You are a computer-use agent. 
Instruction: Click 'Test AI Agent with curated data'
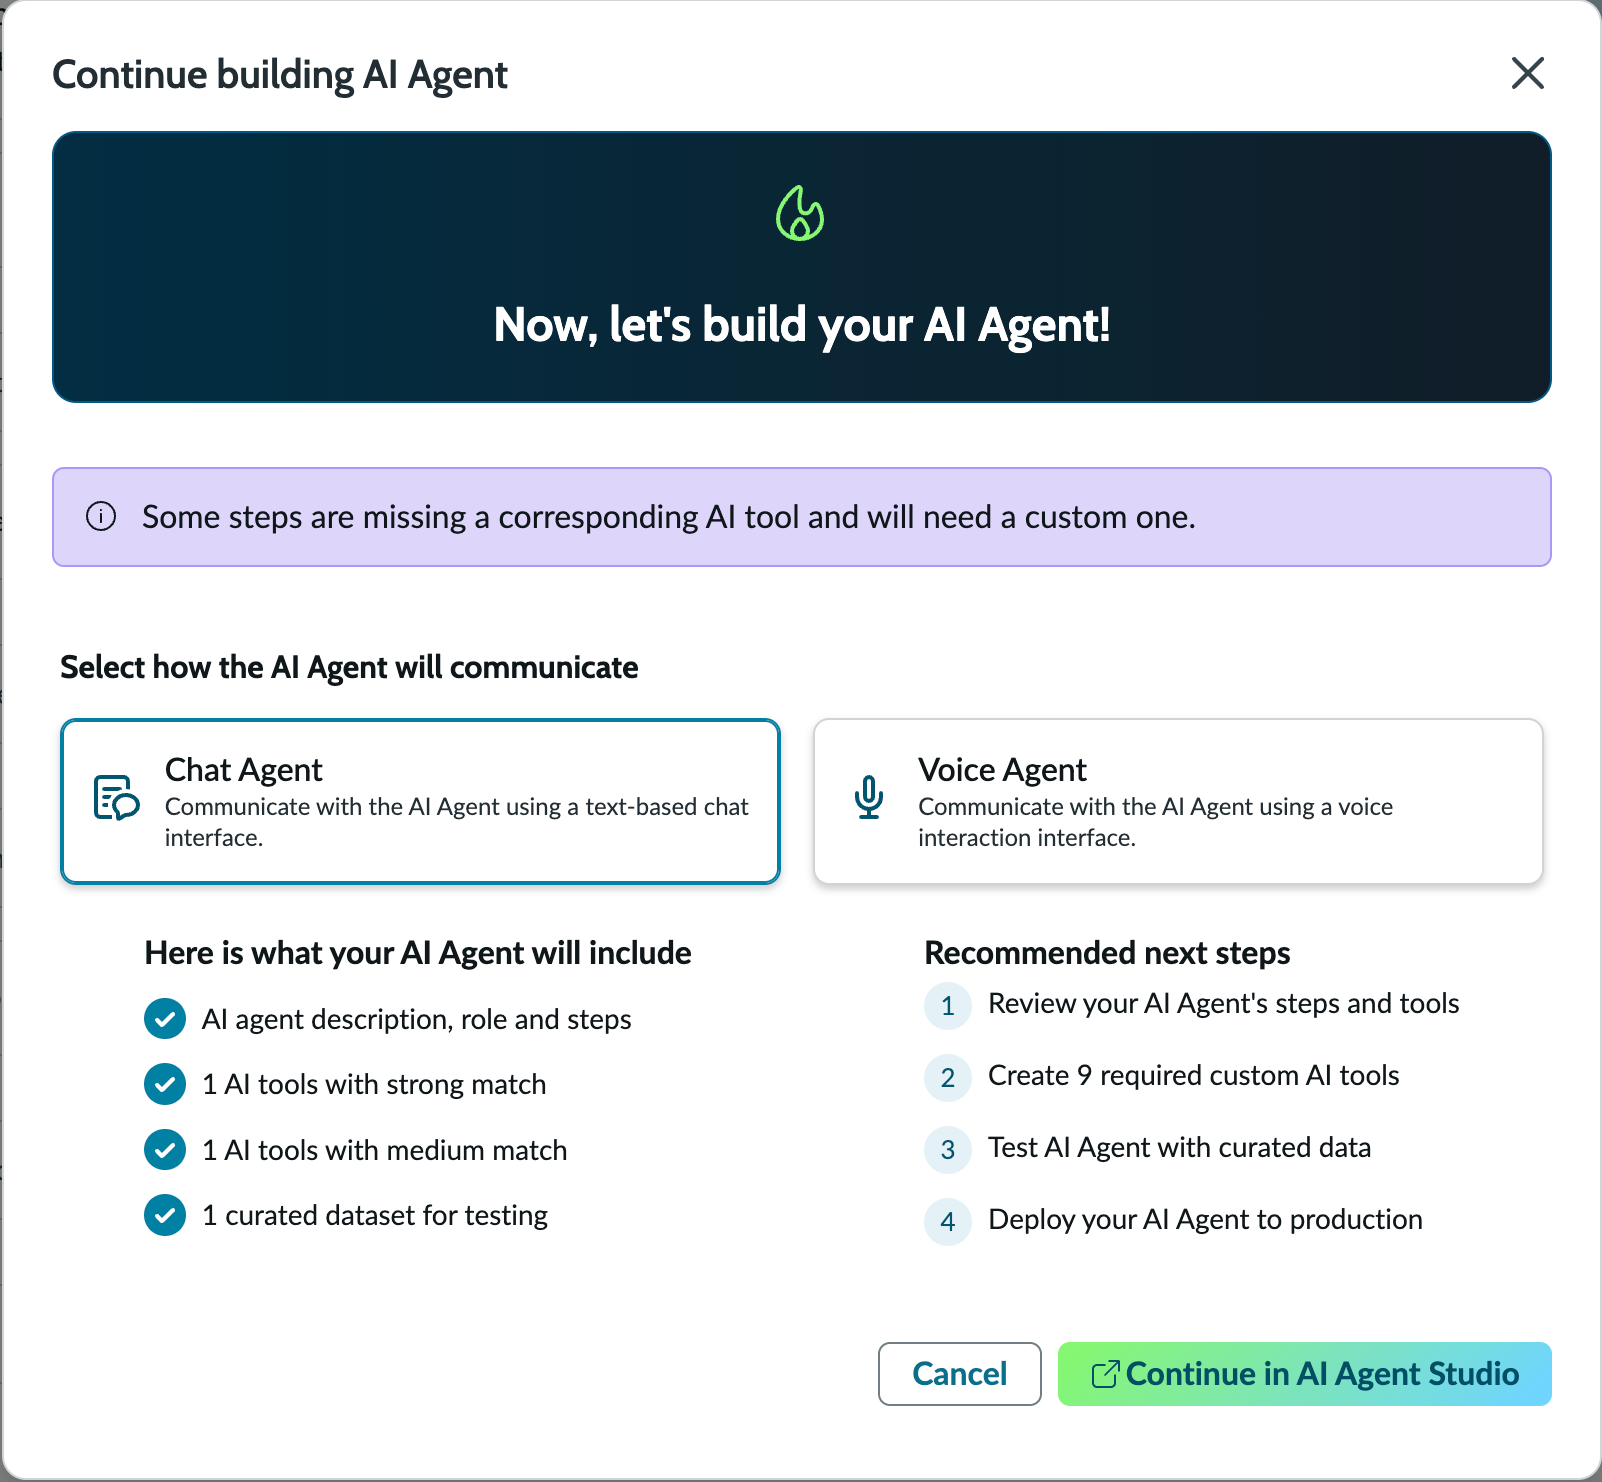1180,1147
